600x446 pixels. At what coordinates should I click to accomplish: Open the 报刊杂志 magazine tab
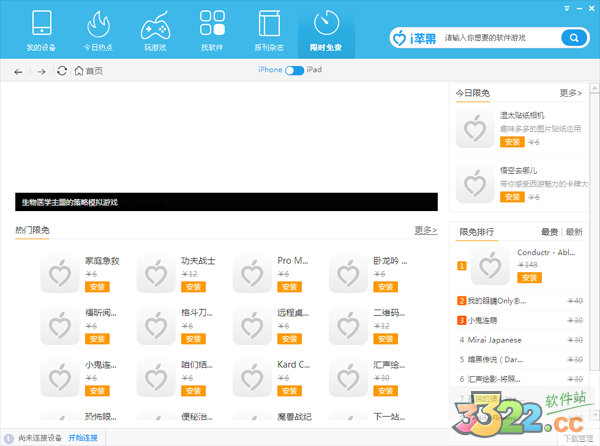click(269, 31)
